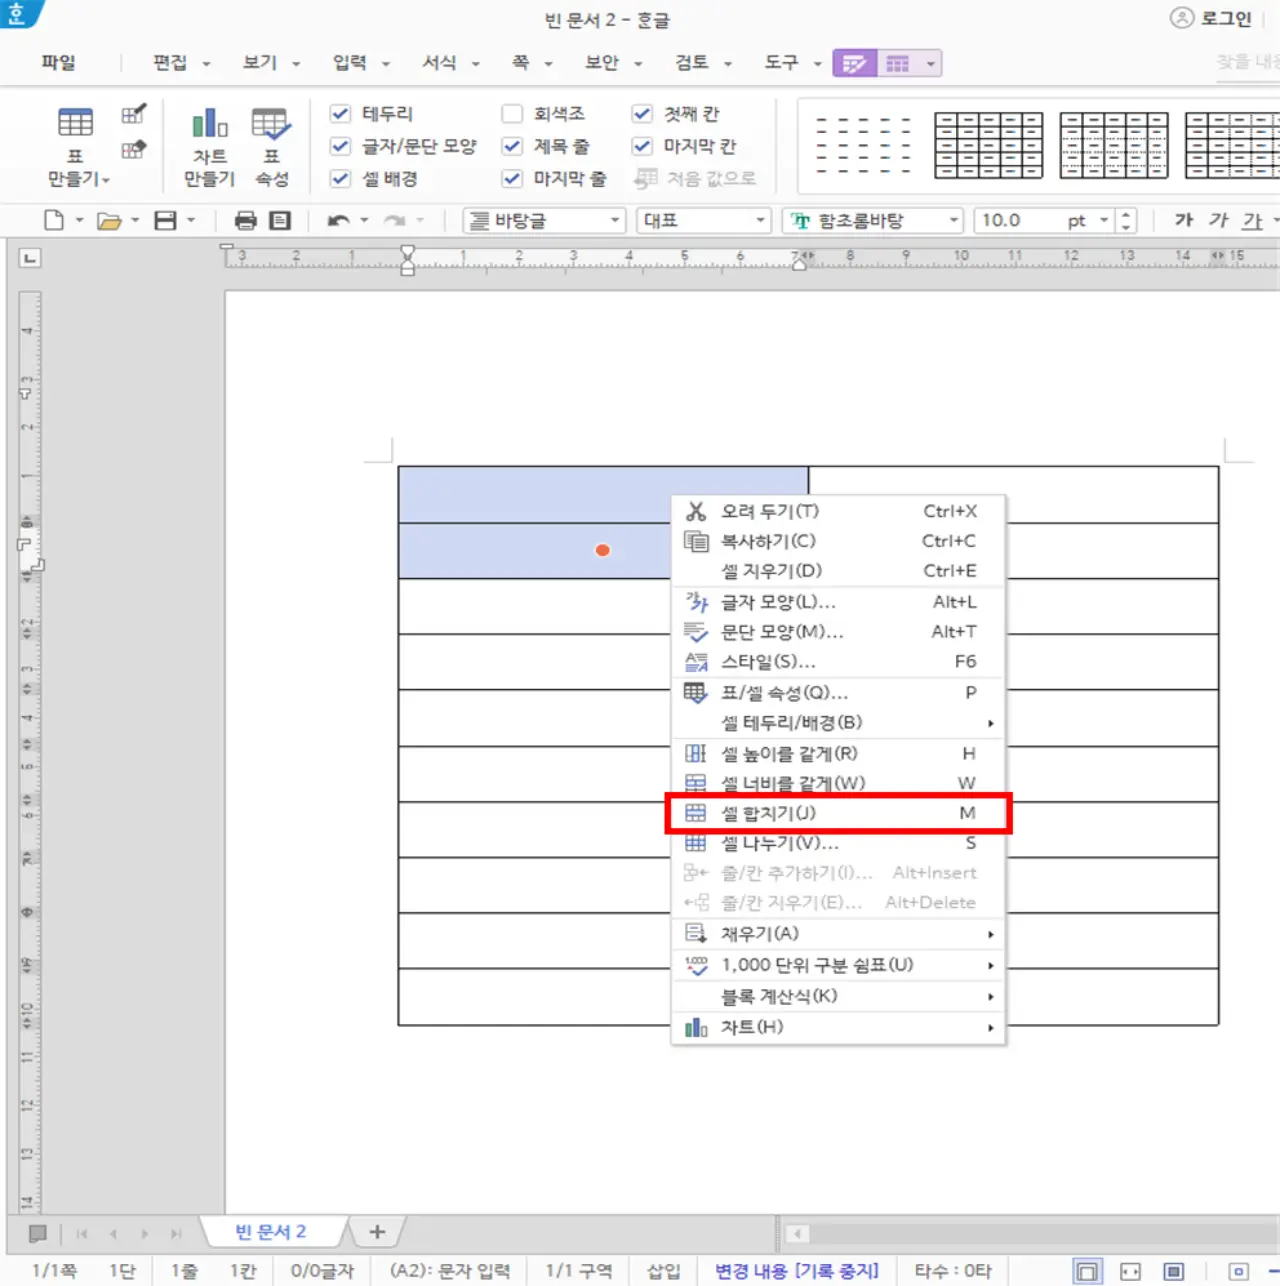
Task: Enable the 회색조 checkbox
Action: (512, 113)
